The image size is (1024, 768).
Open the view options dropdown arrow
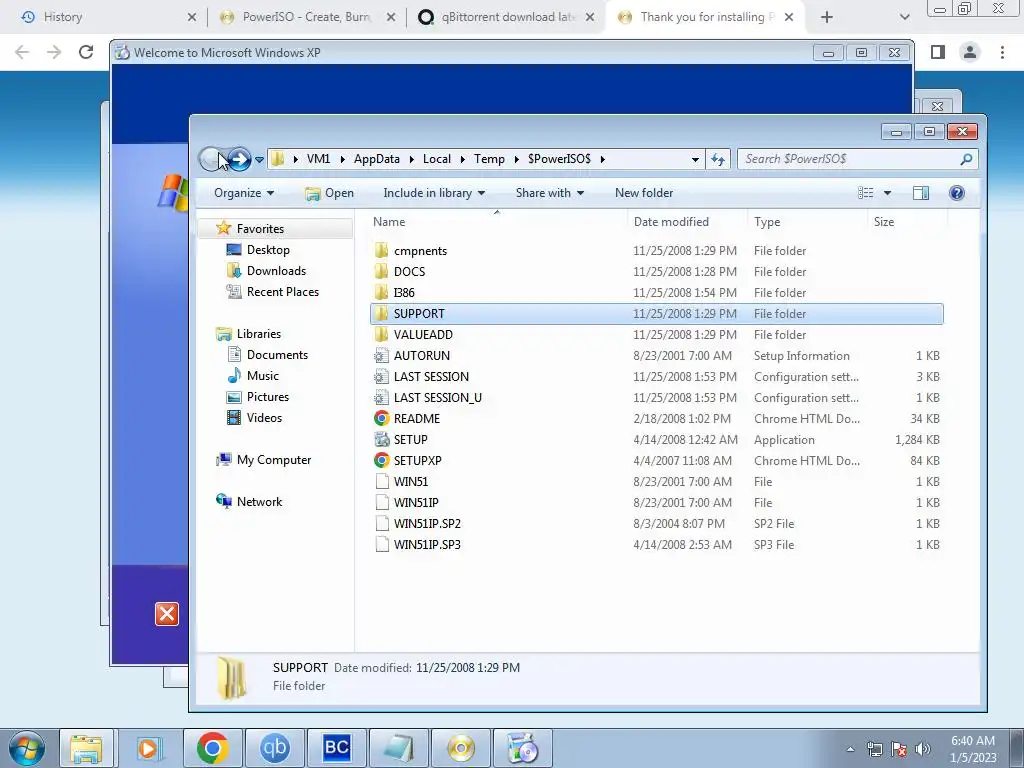coord(887,193)
